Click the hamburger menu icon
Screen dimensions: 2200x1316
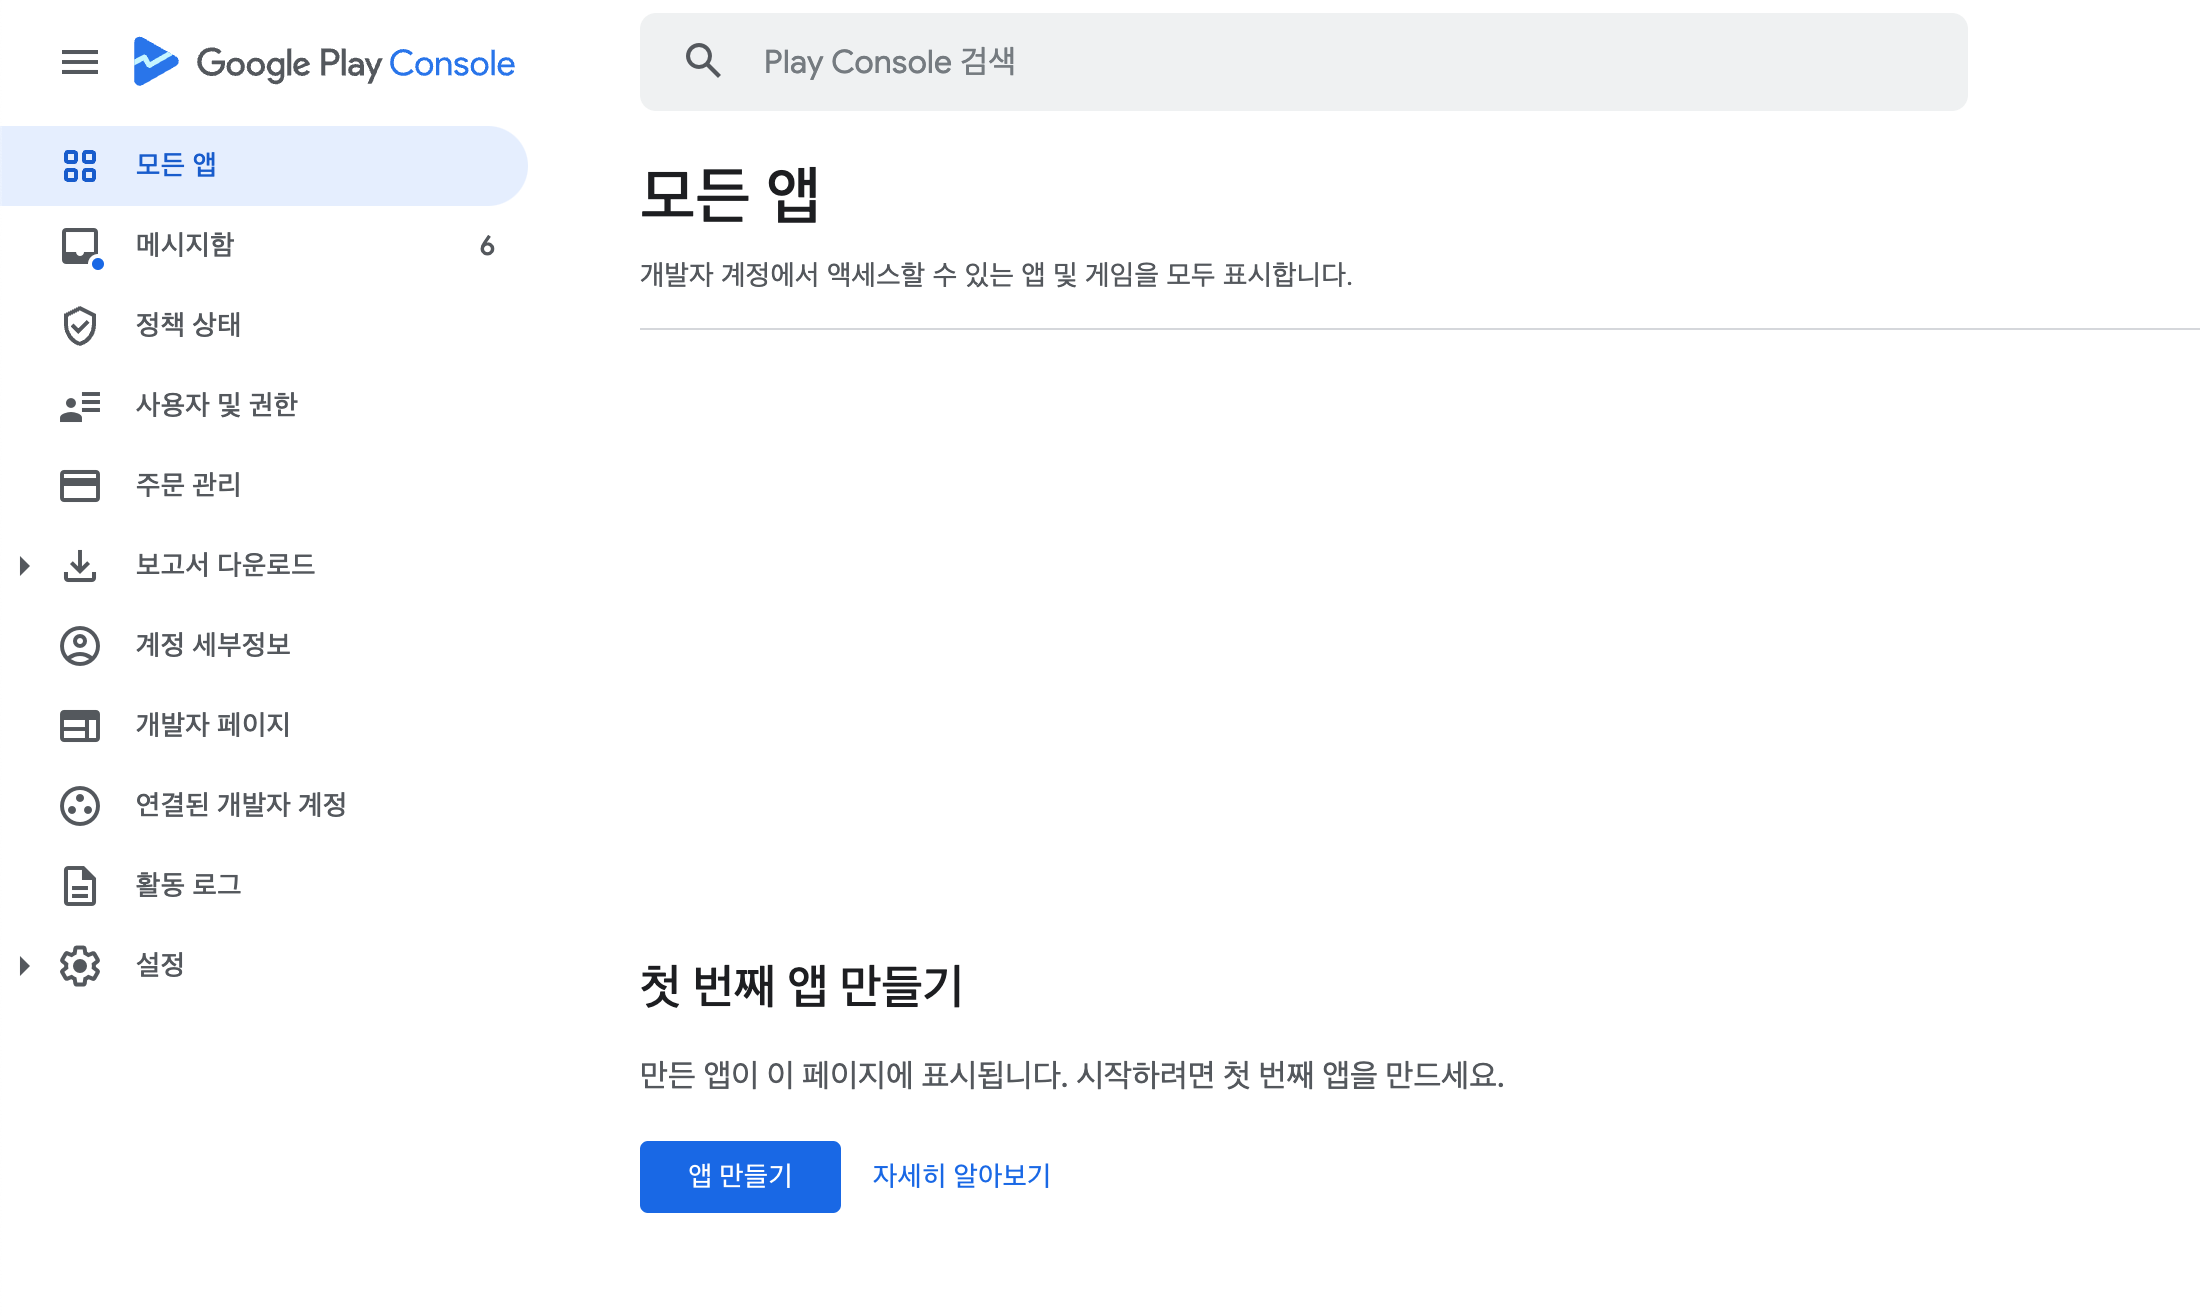(x=80, y=63)
